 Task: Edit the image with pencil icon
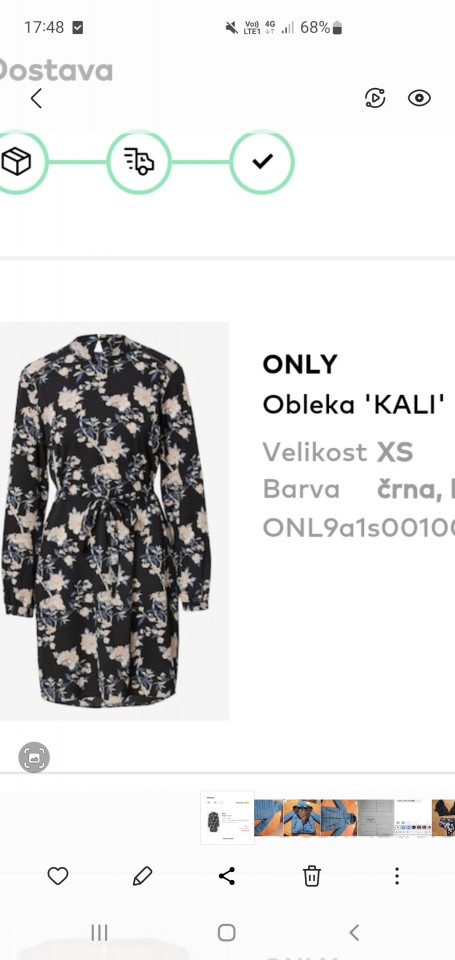[x=142, y=876]
